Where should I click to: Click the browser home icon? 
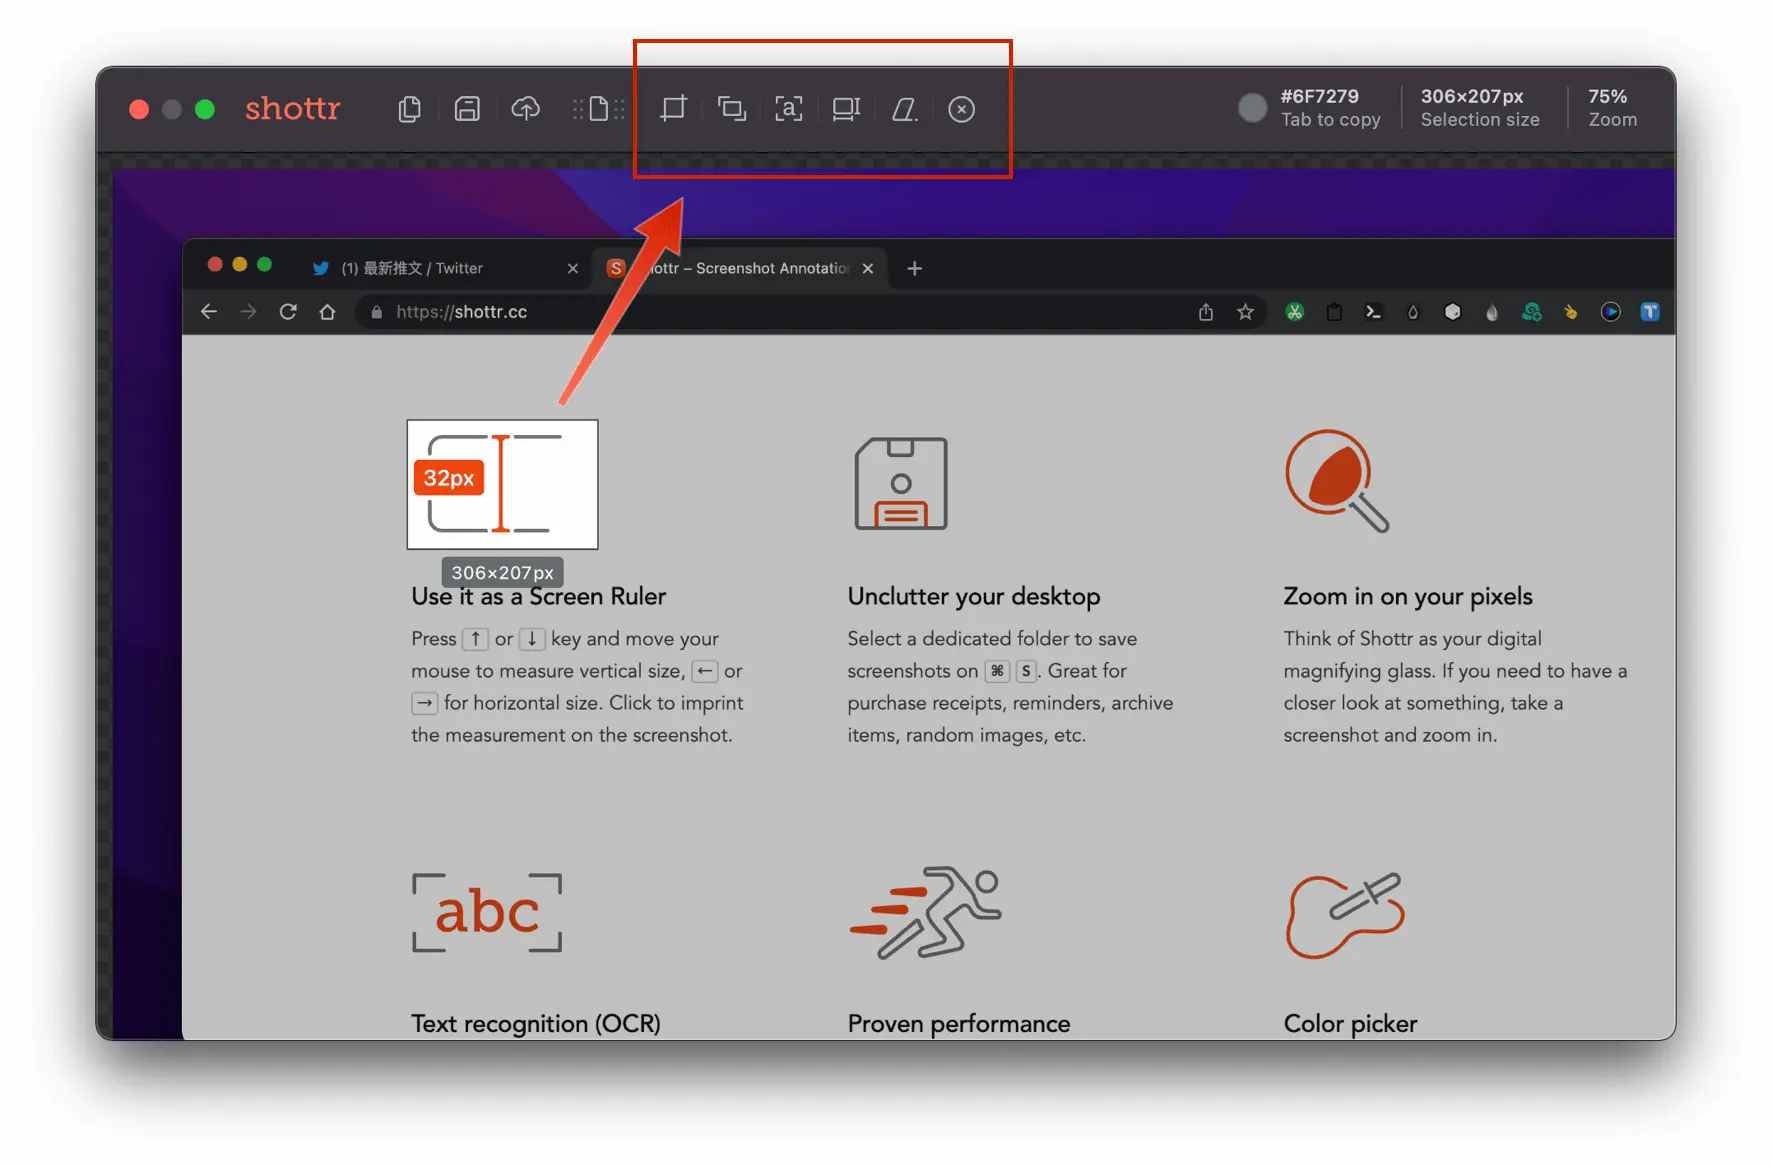point(327,312)
